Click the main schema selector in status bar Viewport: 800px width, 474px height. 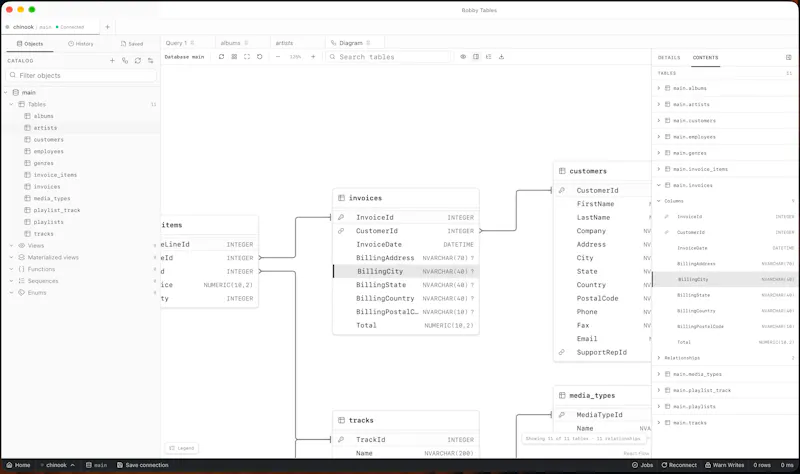point(96,465)
